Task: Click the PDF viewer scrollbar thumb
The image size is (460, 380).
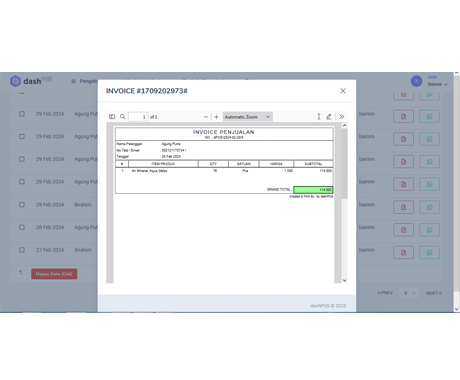Action: 344,163
